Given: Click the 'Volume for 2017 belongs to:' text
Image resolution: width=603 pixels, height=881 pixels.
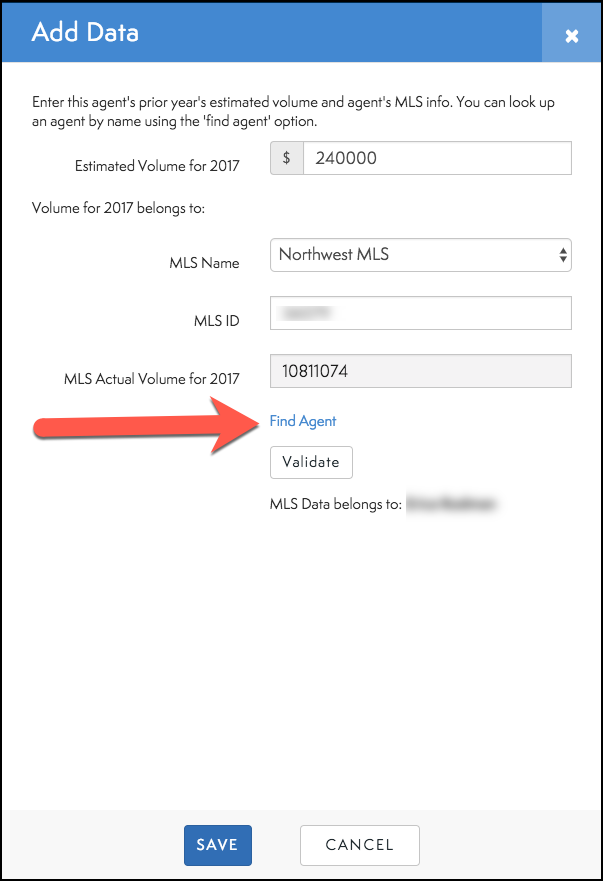Looking at the screenshot, I should (x=118, y=209).
